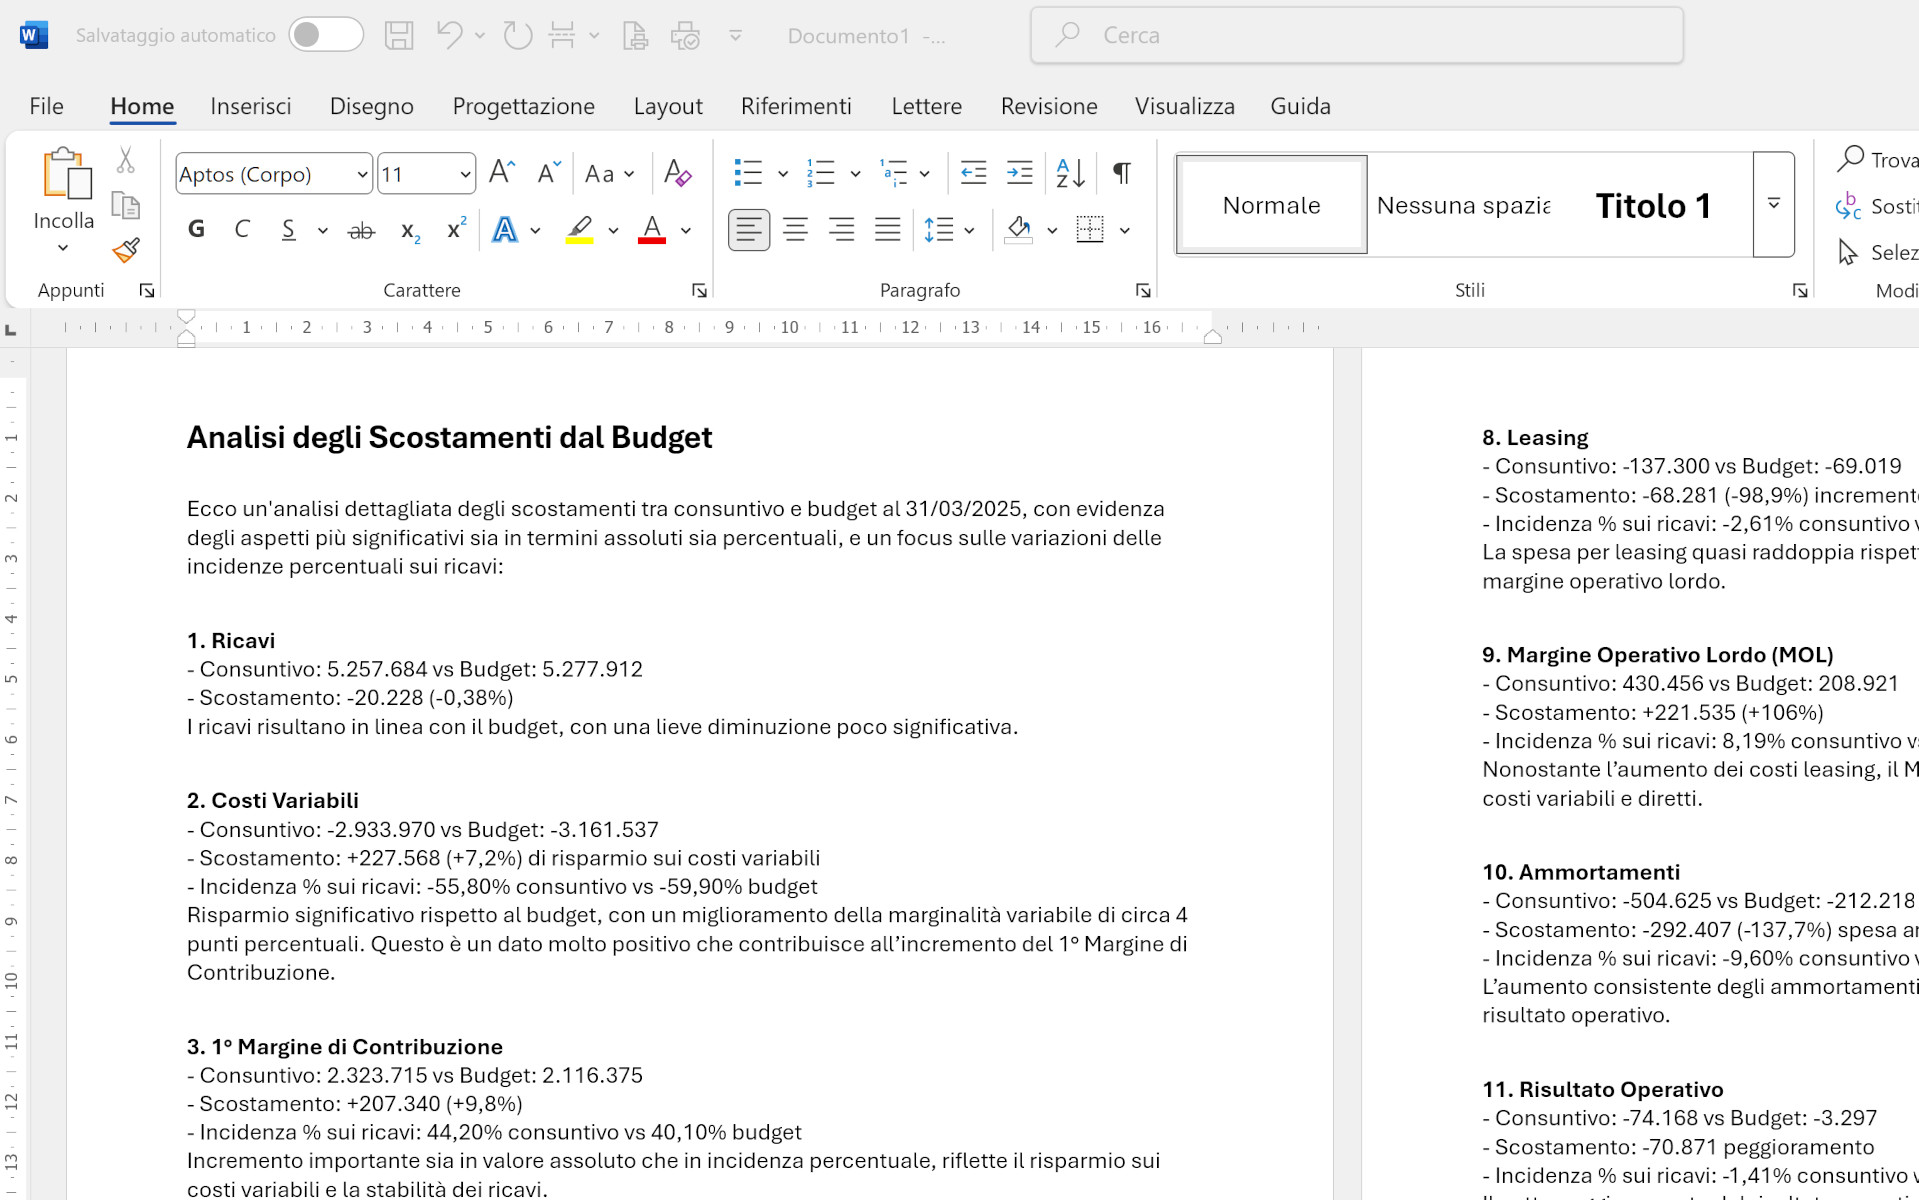Viewport: 1919px width, 1200px height.
Task: Open the font color dropdown arrow
Action: coord(686,231)
